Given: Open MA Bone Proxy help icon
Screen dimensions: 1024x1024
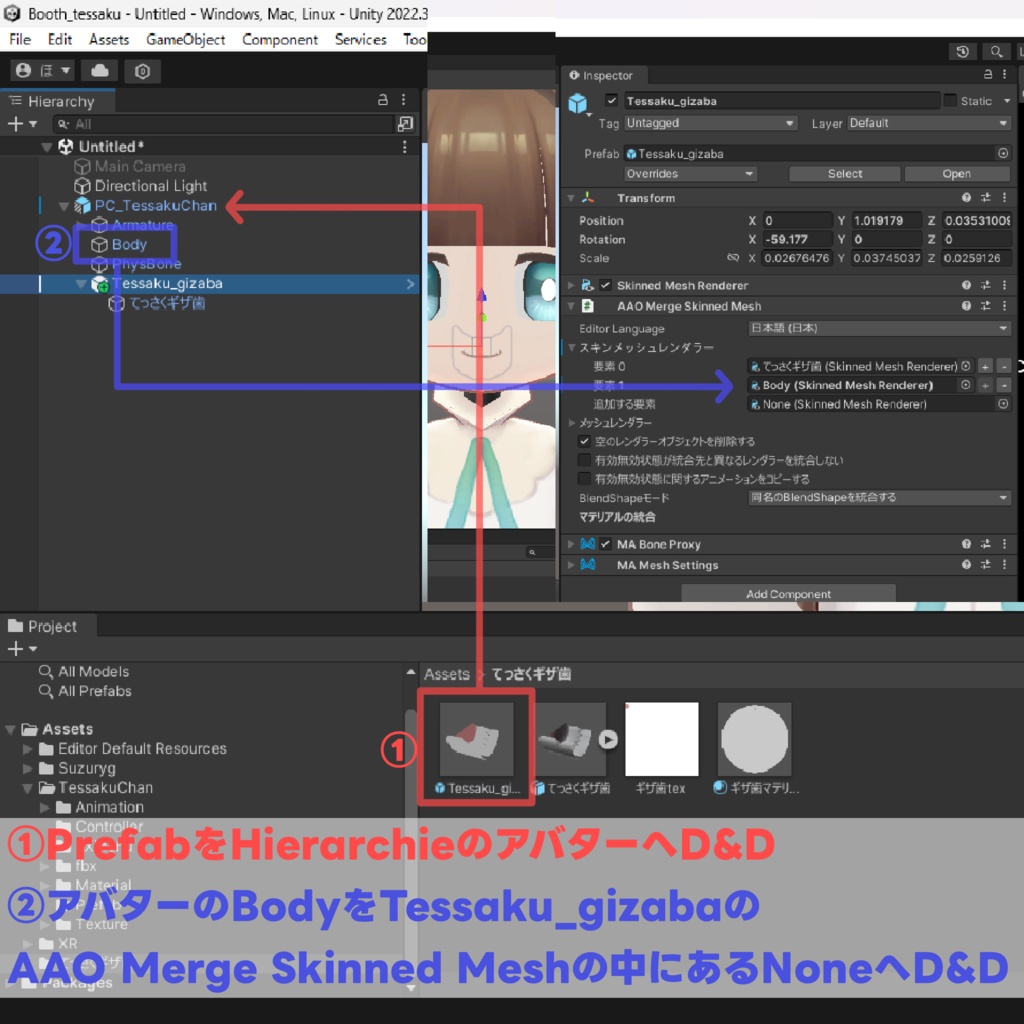Looking at the screenshot, I should (x=966, y=544).
